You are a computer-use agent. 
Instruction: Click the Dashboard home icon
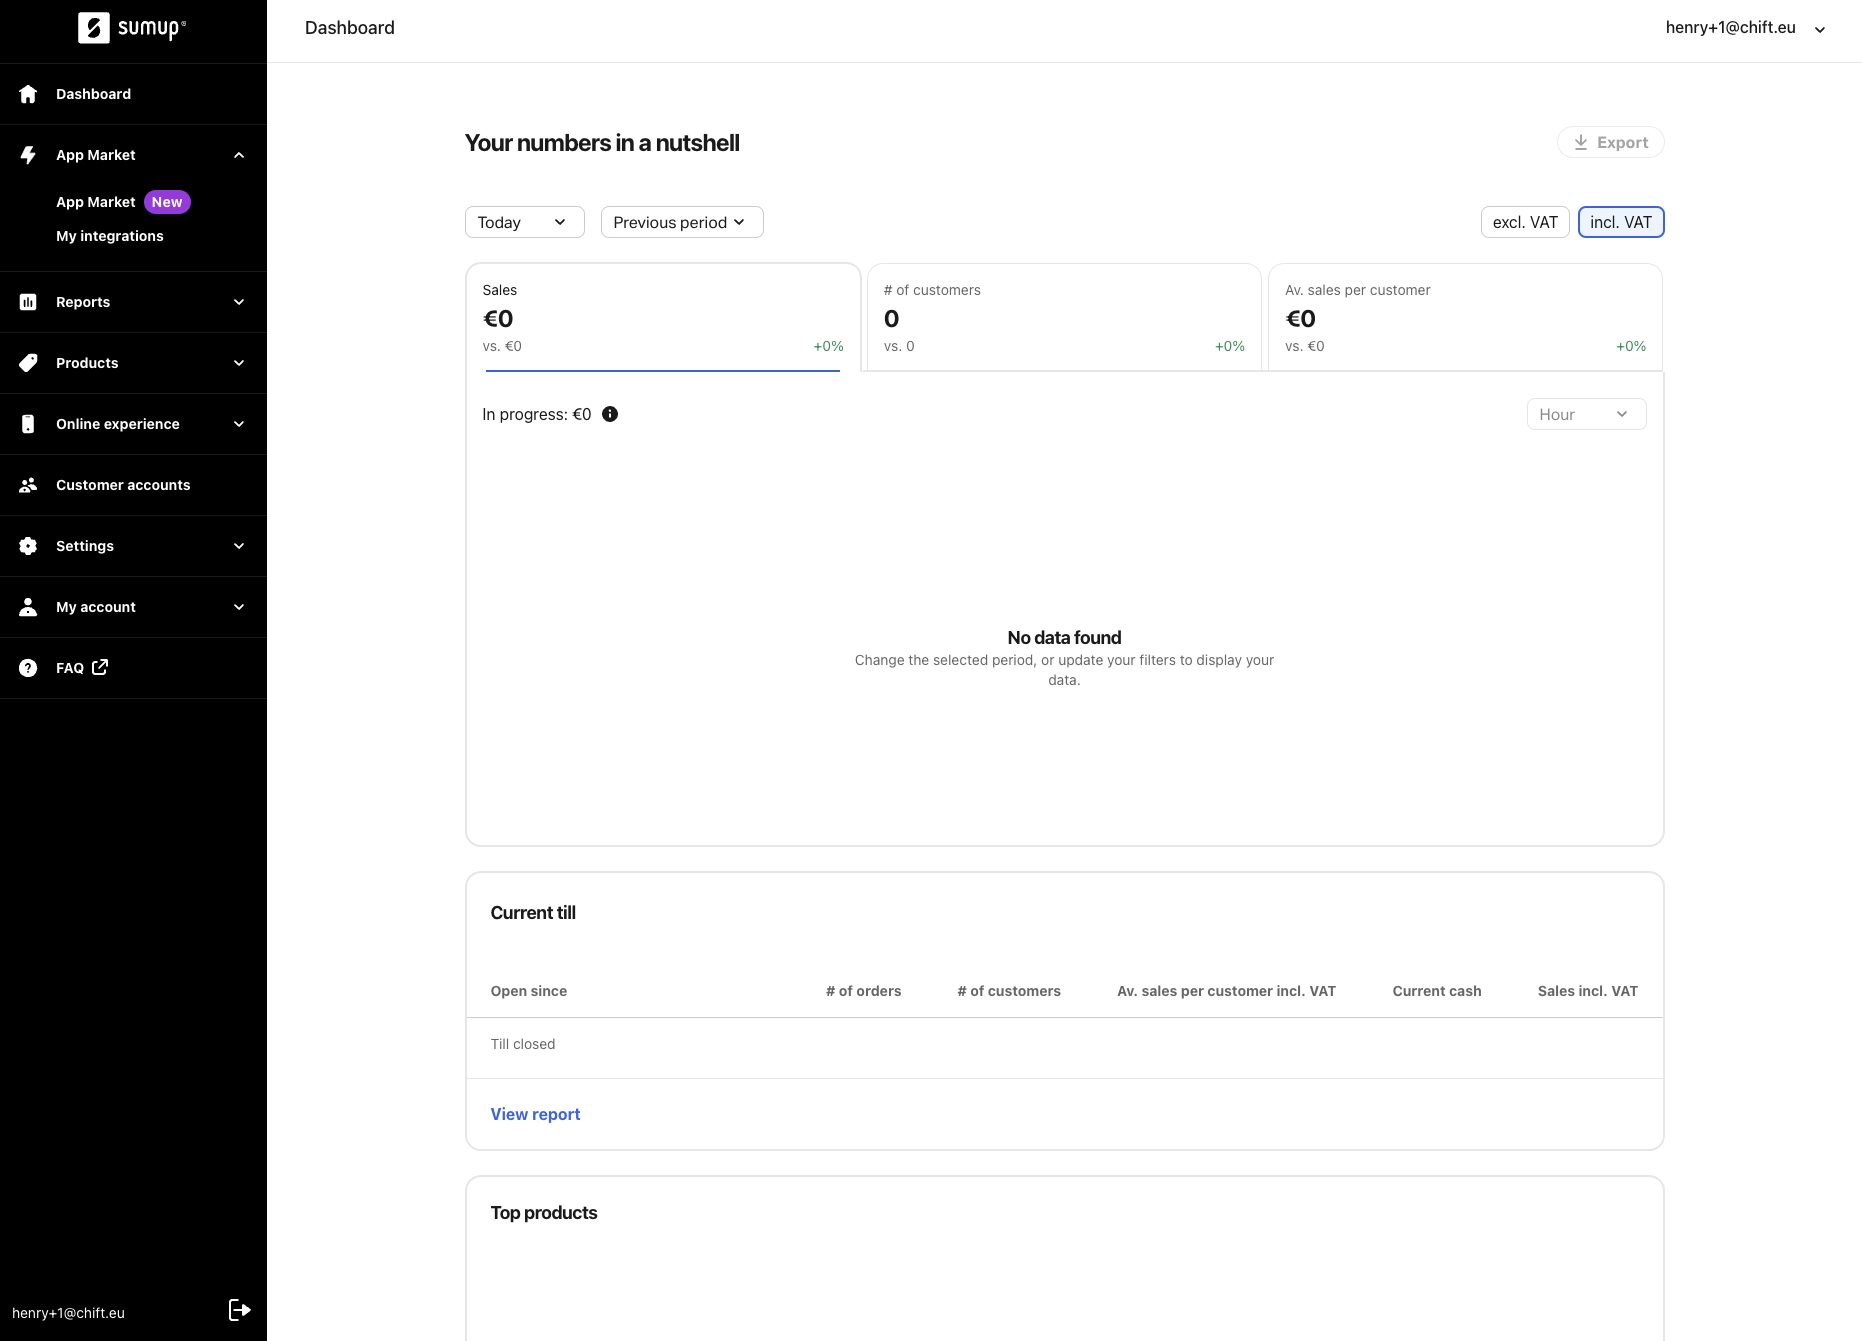[x=28, y=94]
